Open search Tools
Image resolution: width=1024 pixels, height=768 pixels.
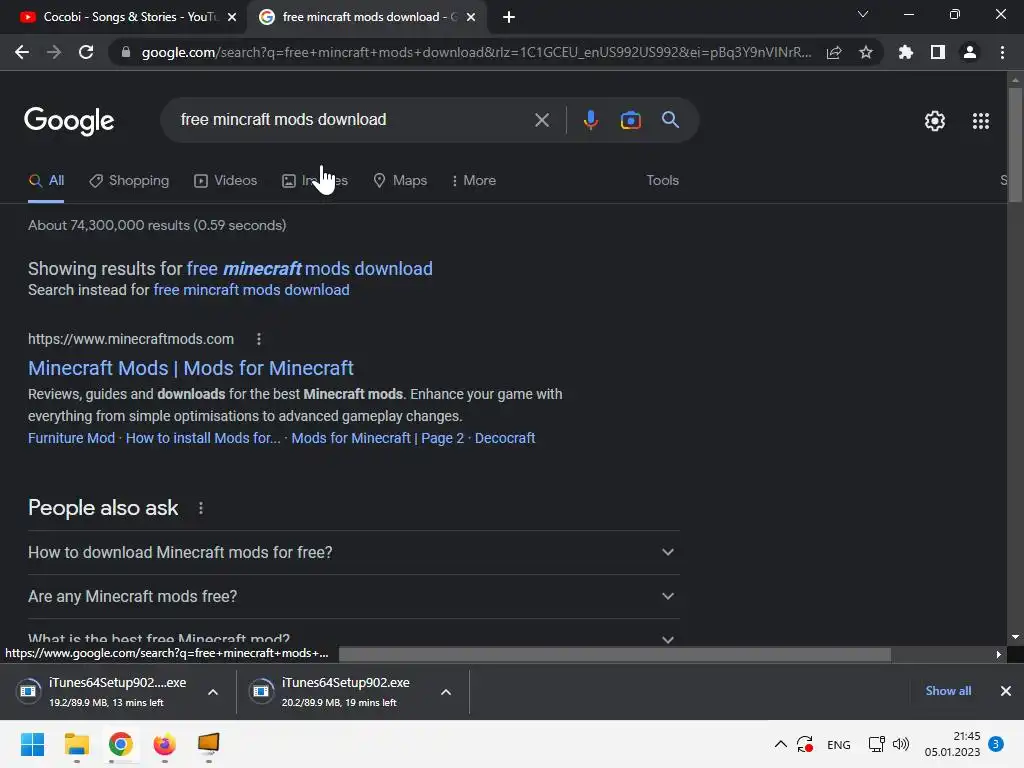(662, 180)
